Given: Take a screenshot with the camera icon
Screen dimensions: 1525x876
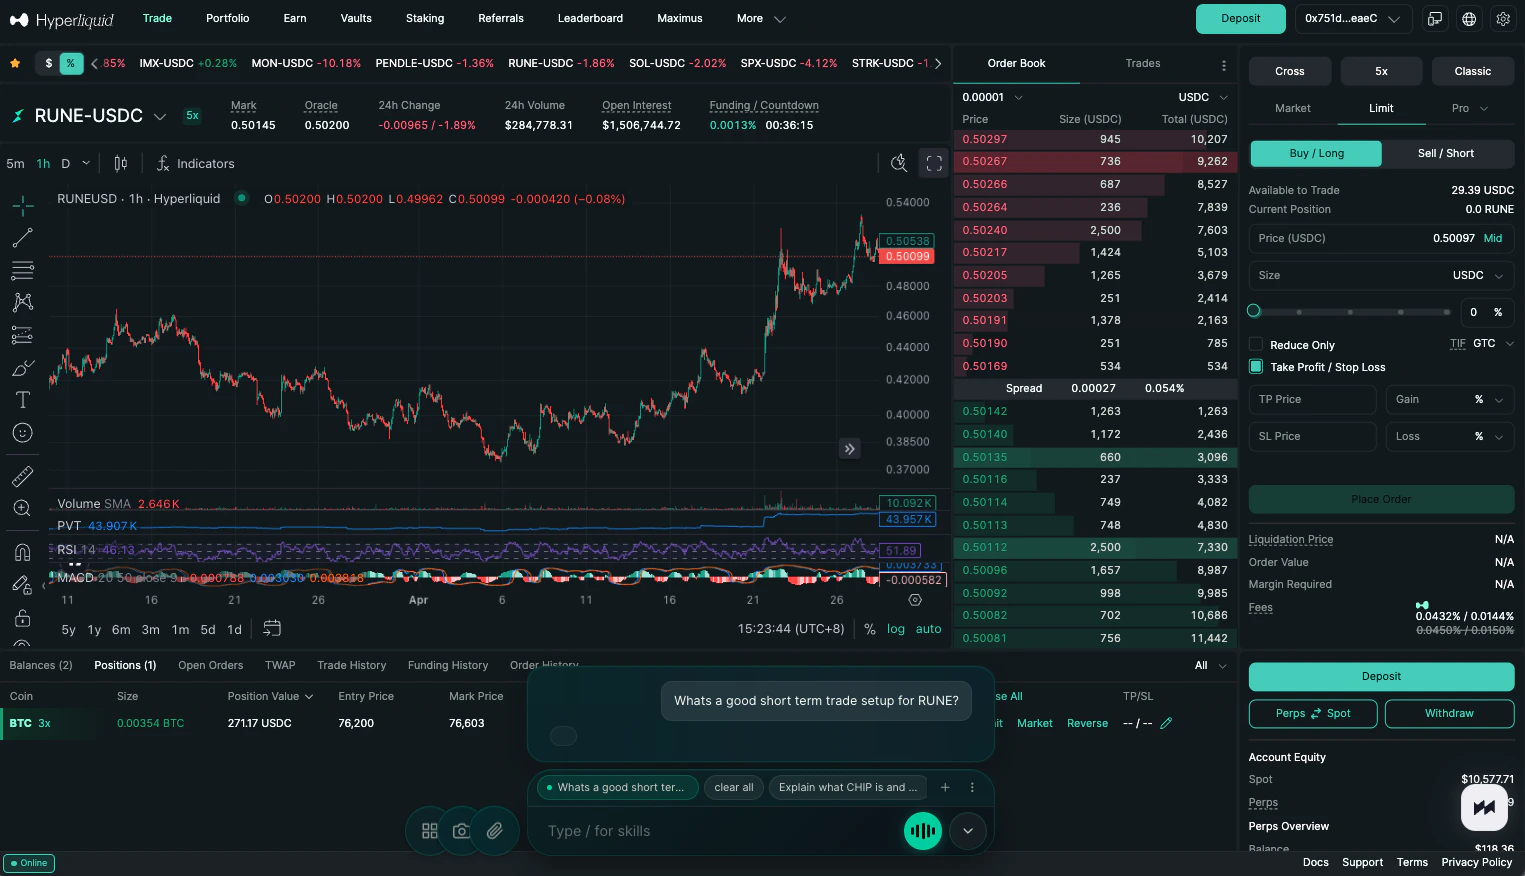Looking at the screenshot, I should point(461,831).
